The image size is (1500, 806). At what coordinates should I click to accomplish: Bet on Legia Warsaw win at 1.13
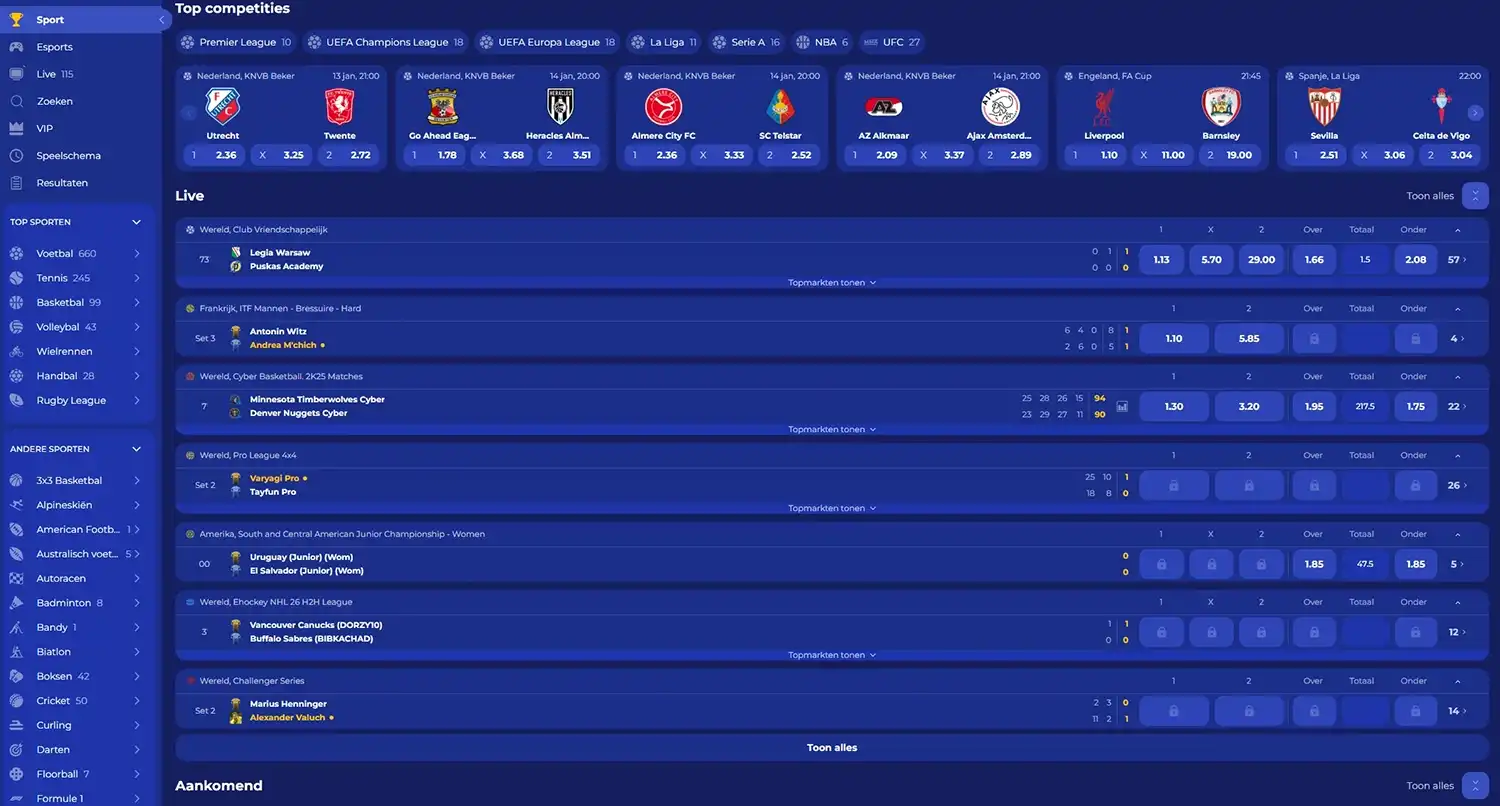[x=1161, y=260]
